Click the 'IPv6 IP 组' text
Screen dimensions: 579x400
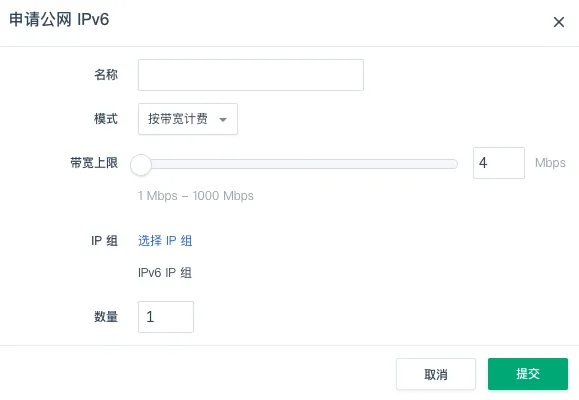pos(165,273)
